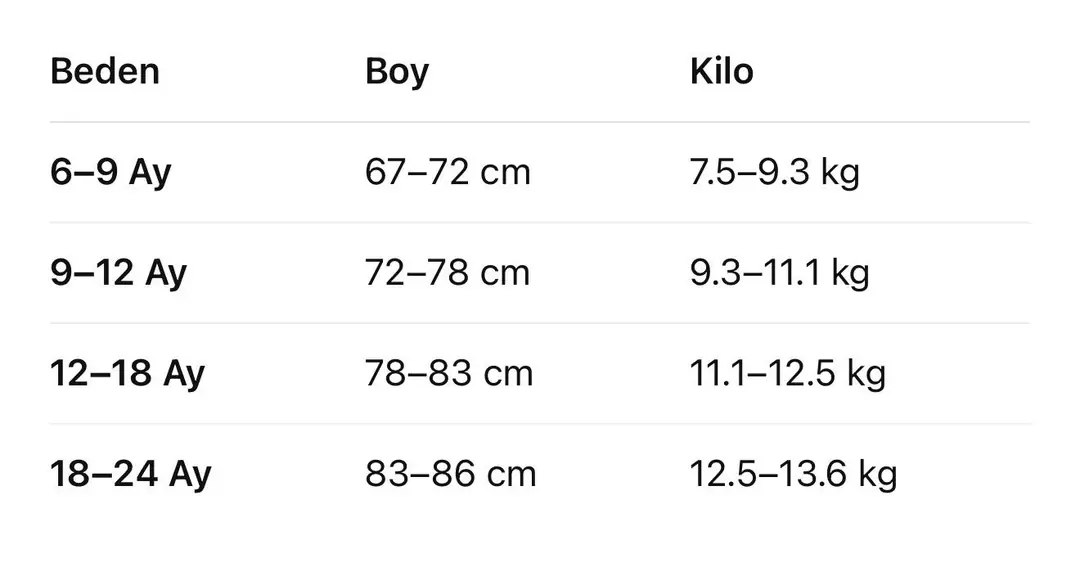
Task: Click the Kilo column header
Action: 721,72
